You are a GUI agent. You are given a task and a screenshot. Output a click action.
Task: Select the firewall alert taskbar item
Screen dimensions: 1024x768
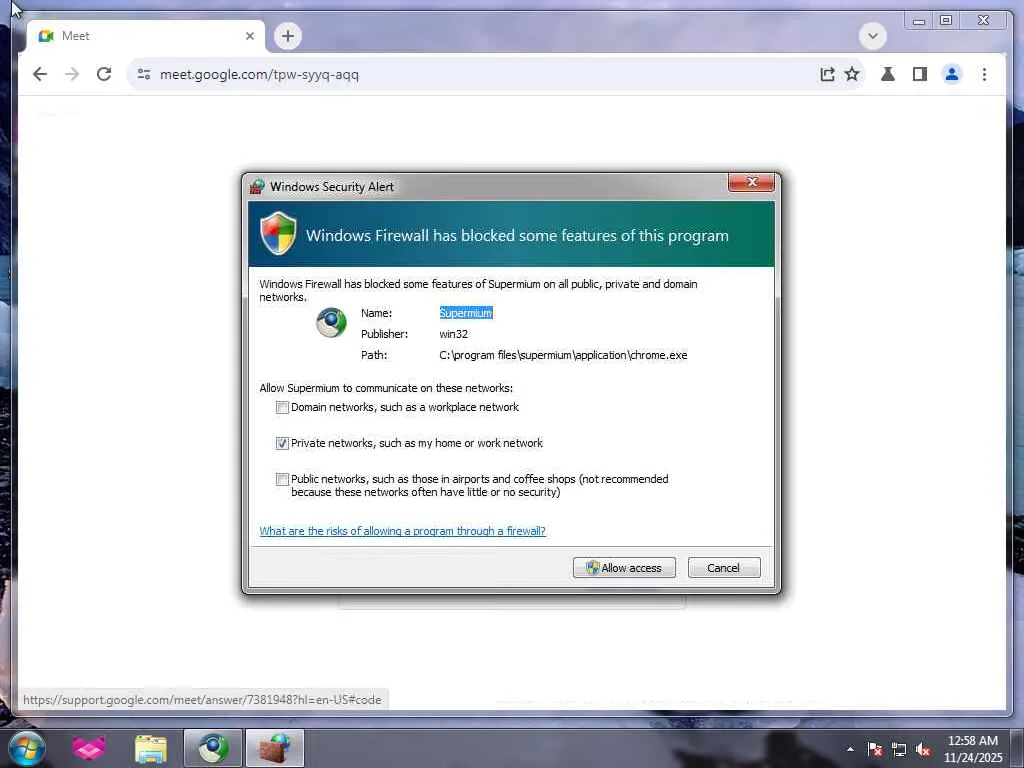pos(275,748)
